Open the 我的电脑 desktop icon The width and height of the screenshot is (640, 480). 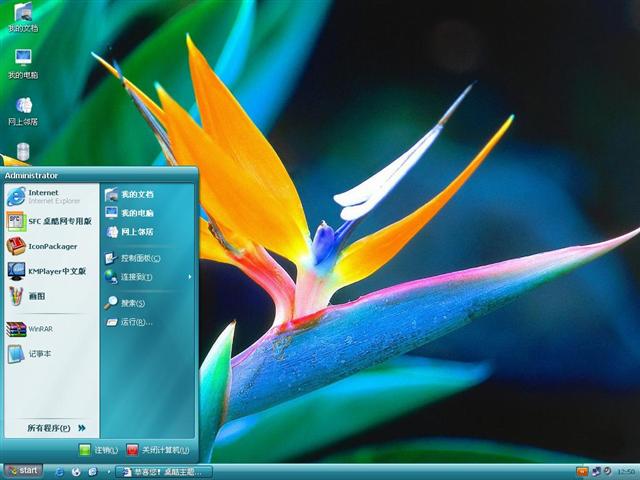coord(23,64)
